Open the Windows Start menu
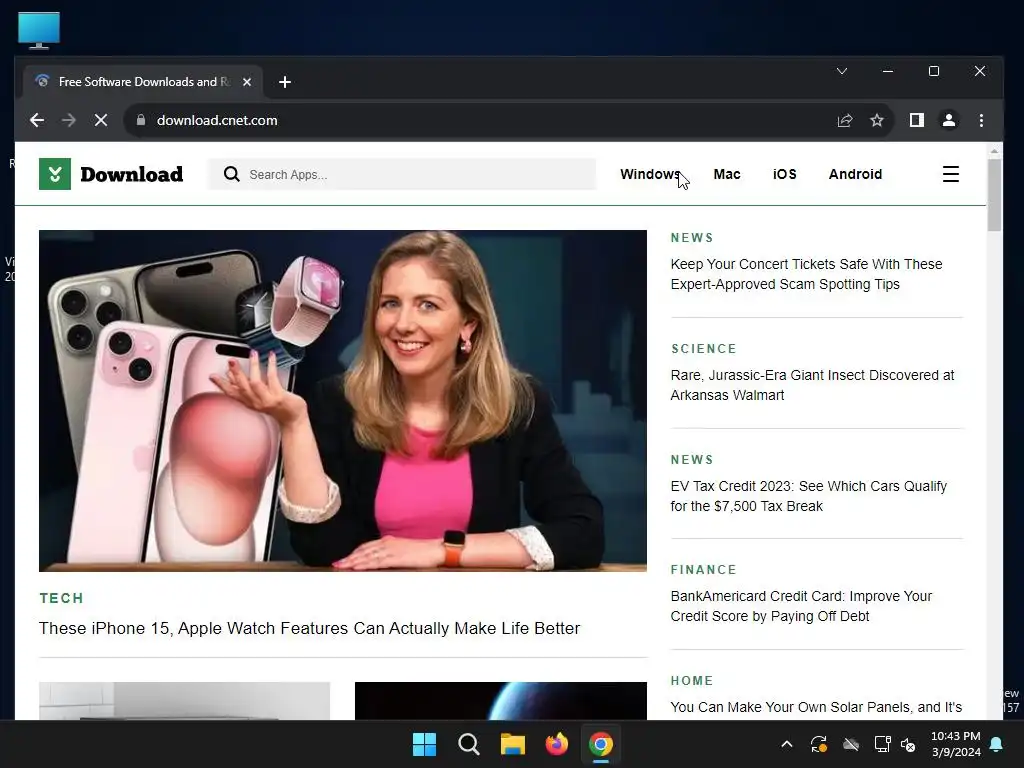The width and height of the screenshot is (1024, 768). pos(424,744)
